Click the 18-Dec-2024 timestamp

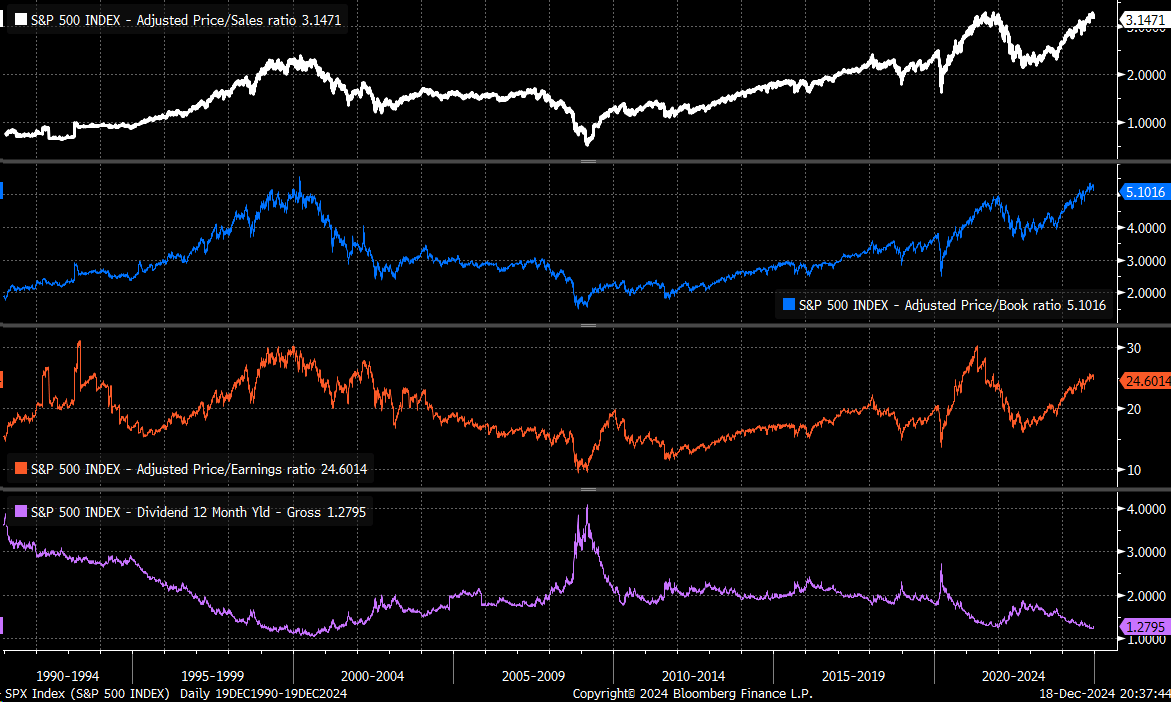click(1078, 691)
